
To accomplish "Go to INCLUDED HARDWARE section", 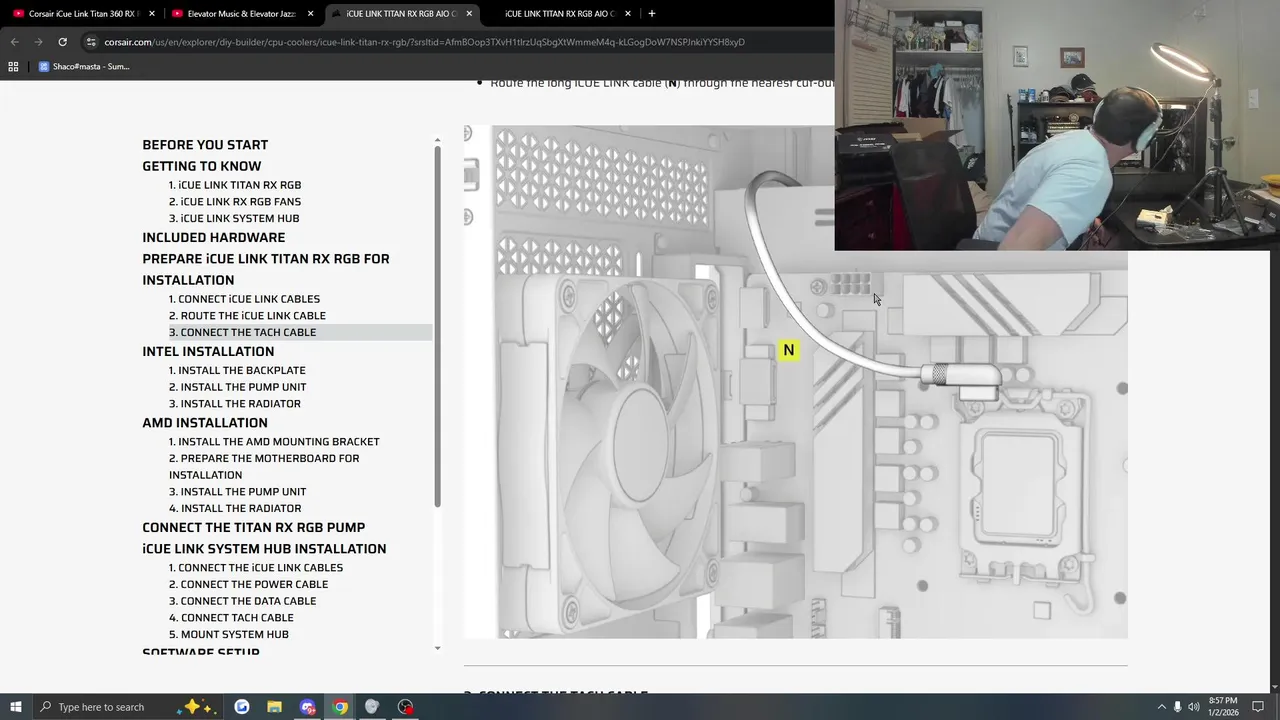I will point(213,237).
